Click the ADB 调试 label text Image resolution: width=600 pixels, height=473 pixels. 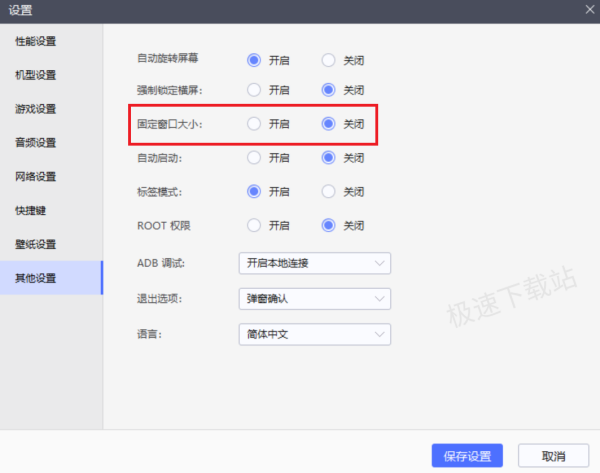pos(161,263)
